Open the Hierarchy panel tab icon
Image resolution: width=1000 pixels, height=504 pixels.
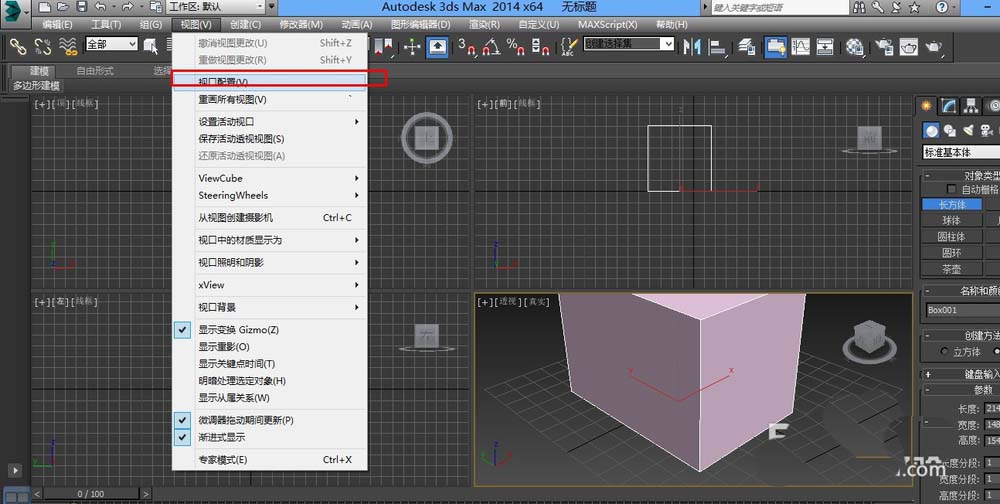point(971,106)
